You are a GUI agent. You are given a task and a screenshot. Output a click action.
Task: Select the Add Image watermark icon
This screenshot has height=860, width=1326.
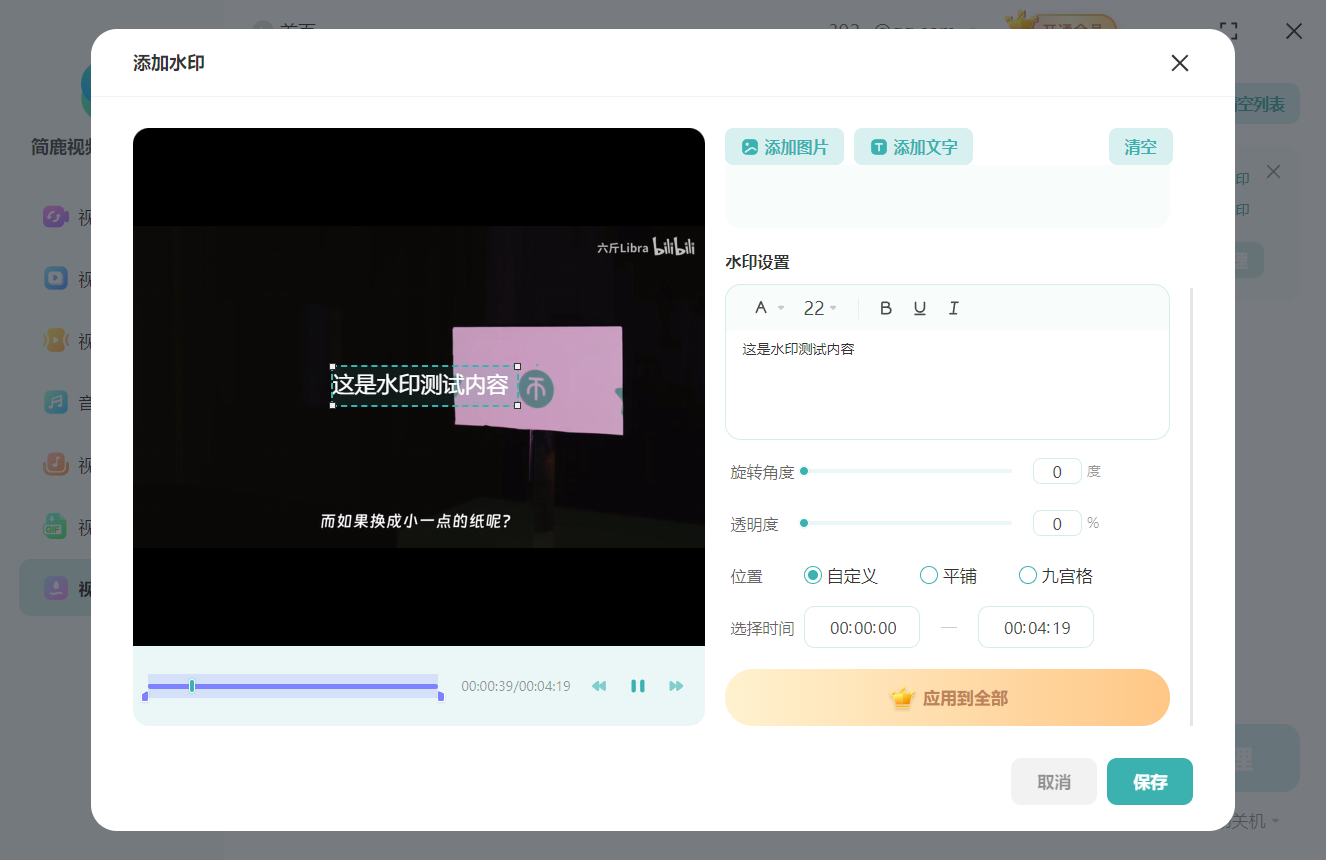click(748, 146)
